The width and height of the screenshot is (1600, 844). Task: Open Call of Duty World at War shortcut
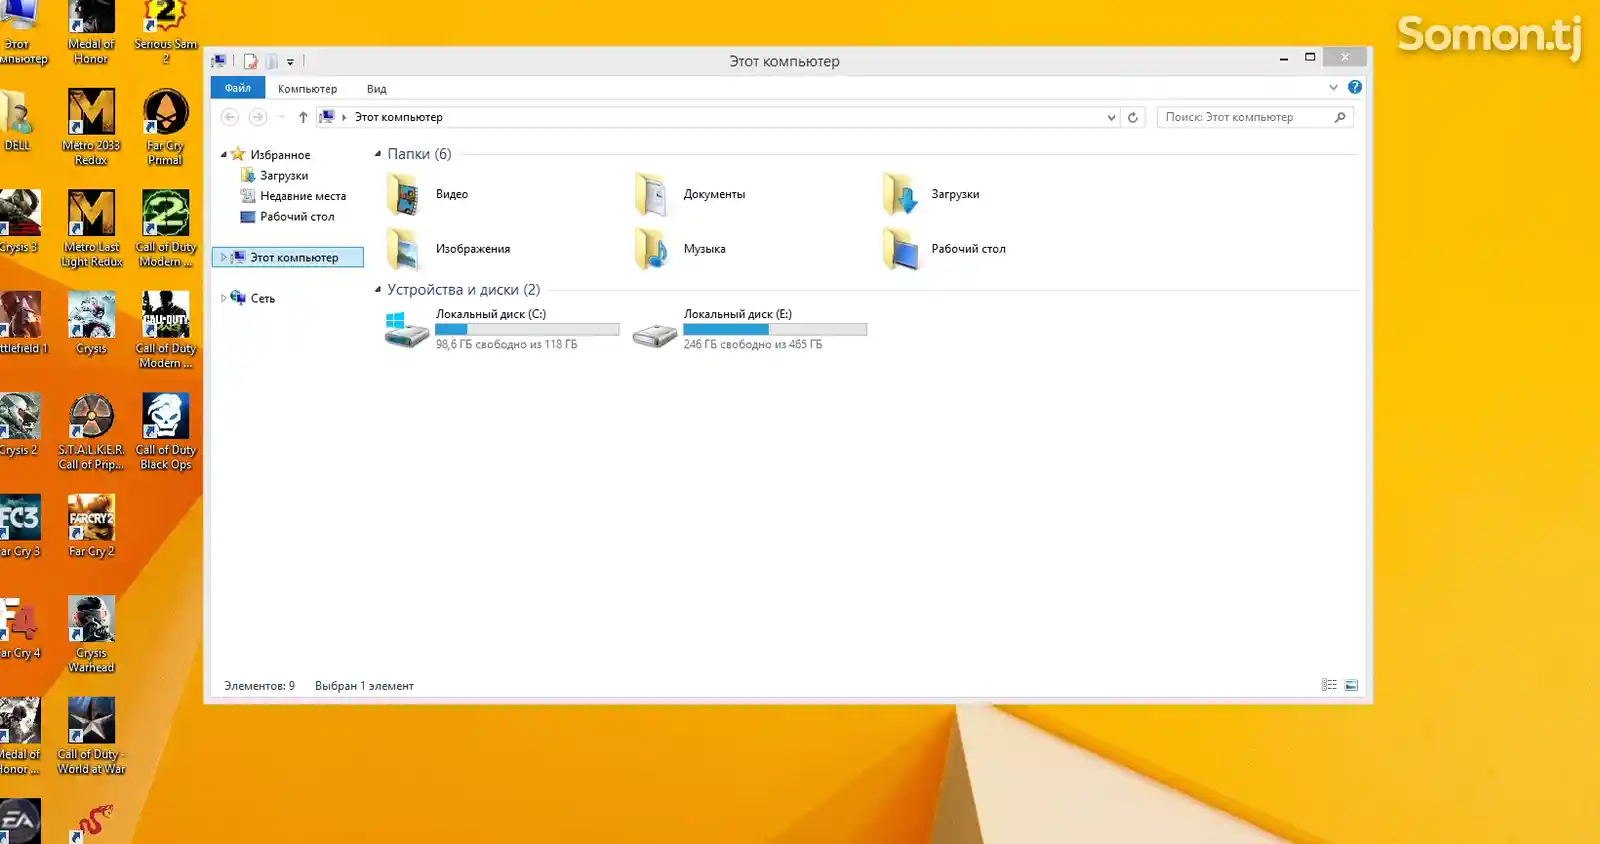click(x=91, y=736)
